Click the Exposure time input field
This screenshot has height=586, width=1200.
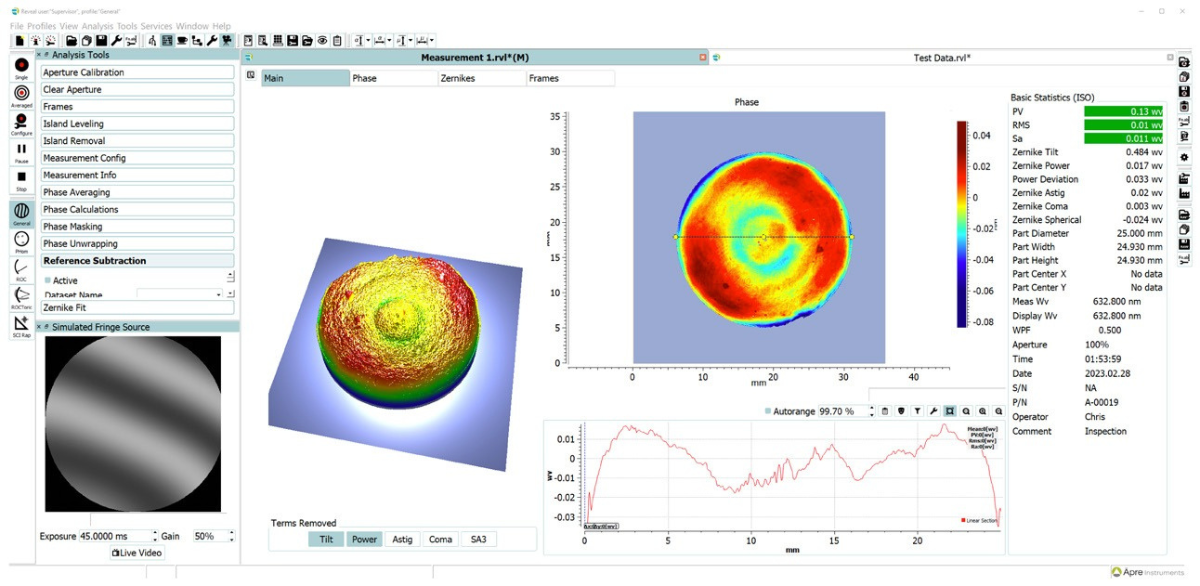tap(114, 536)
